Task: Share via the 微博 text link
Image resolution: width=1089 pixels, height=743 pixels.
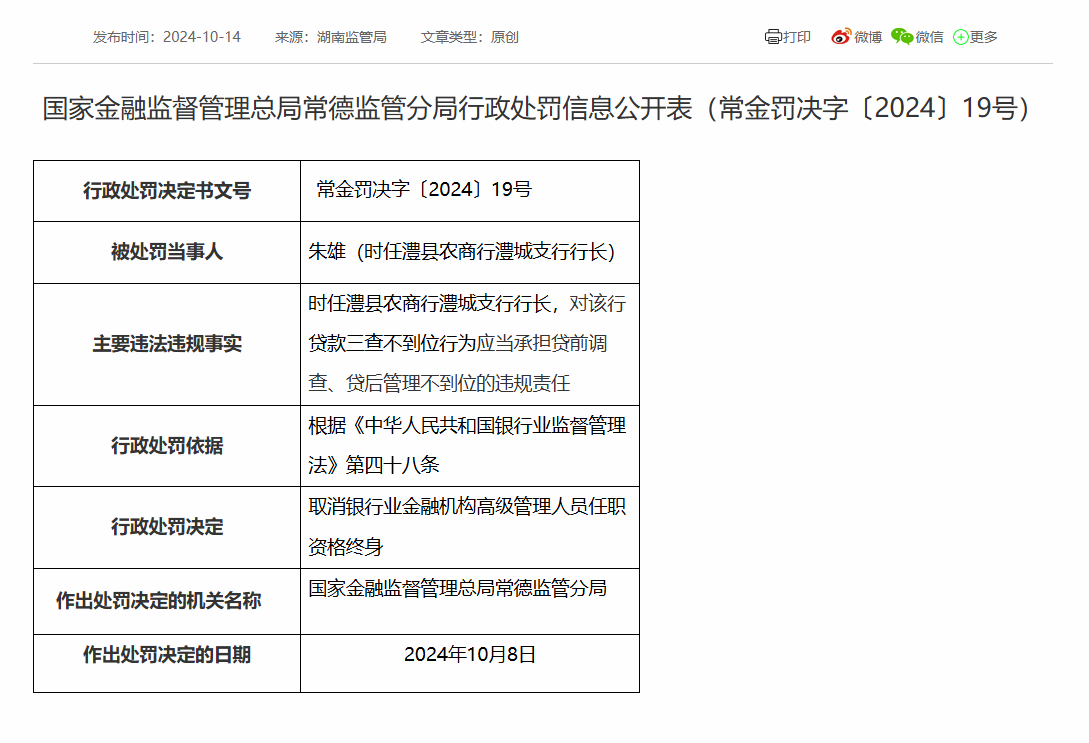Action: (x=868, y=37)
